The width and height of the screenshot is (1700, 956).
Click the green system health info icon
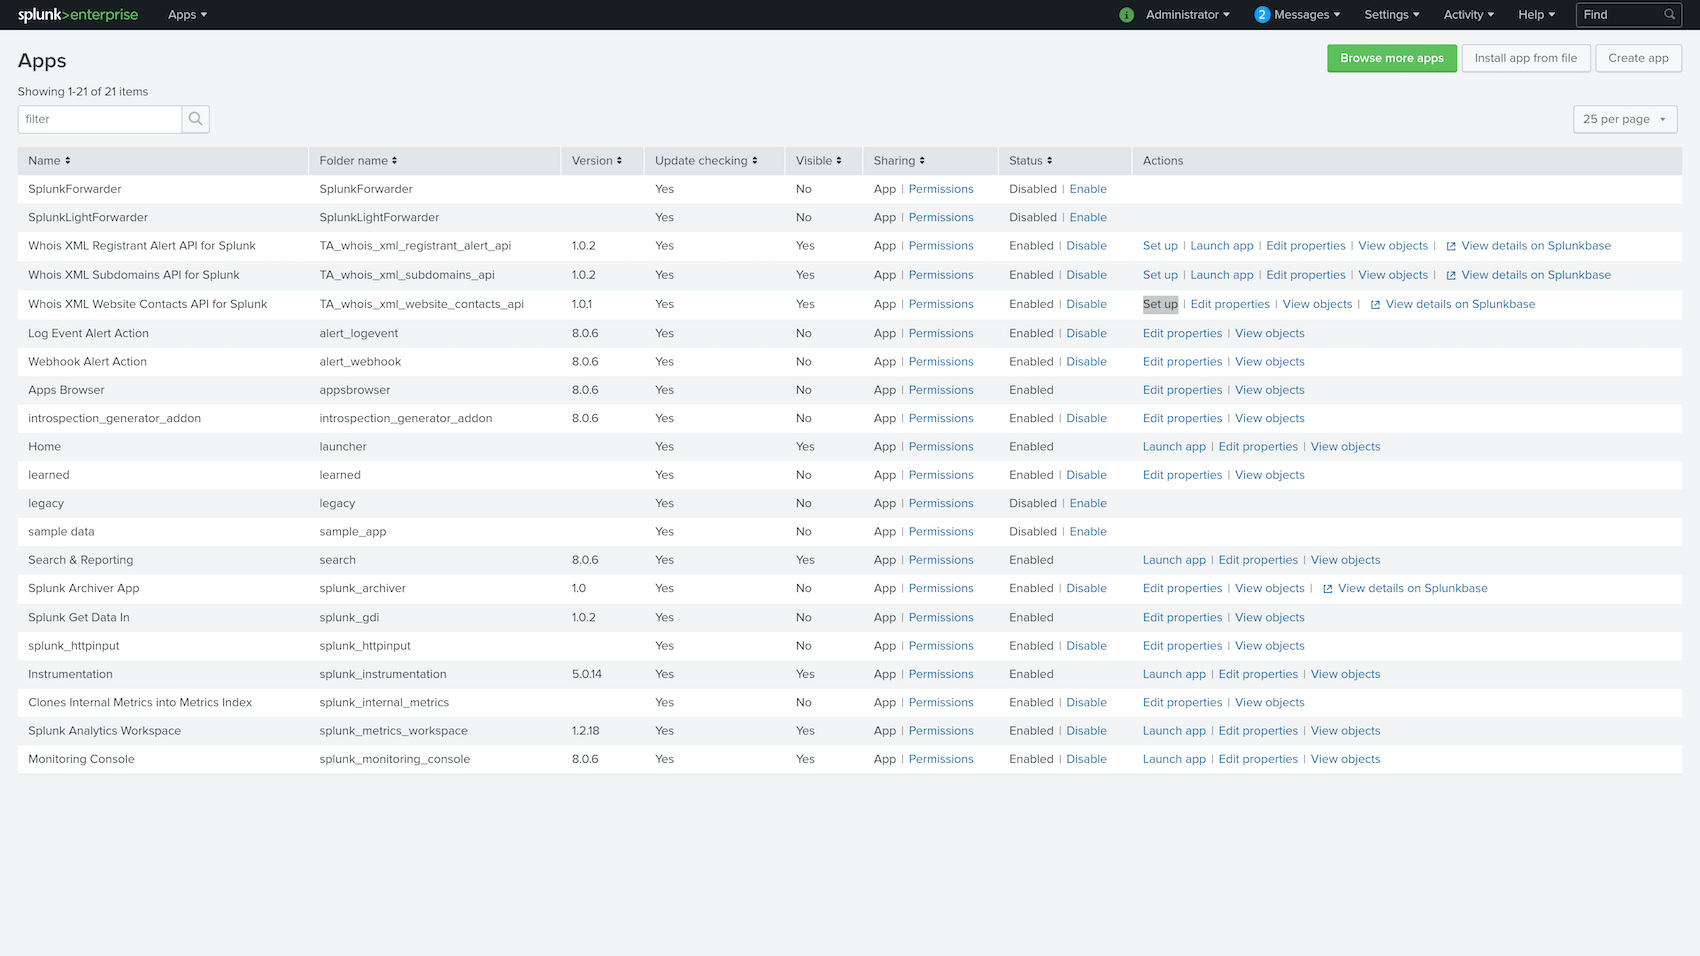(1127, 15)
